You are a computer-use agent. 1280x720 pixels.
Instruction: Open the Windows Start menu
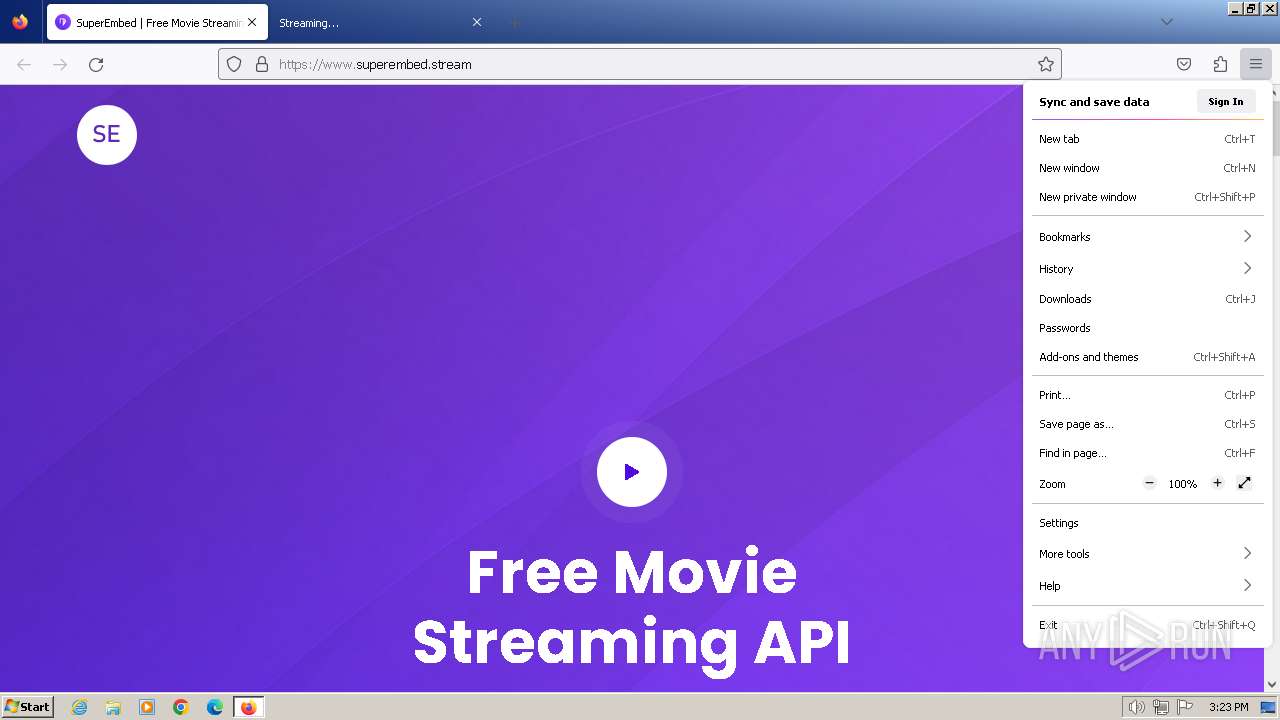tap(28, 706)
